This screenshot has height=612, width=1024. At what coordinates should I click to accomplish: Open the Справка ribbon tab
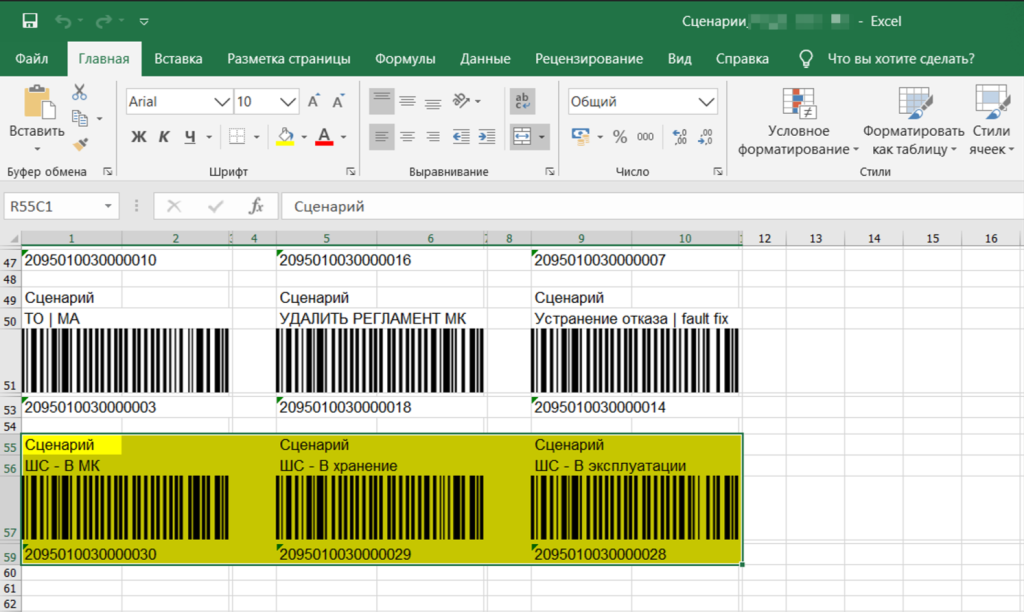[742, 59]
